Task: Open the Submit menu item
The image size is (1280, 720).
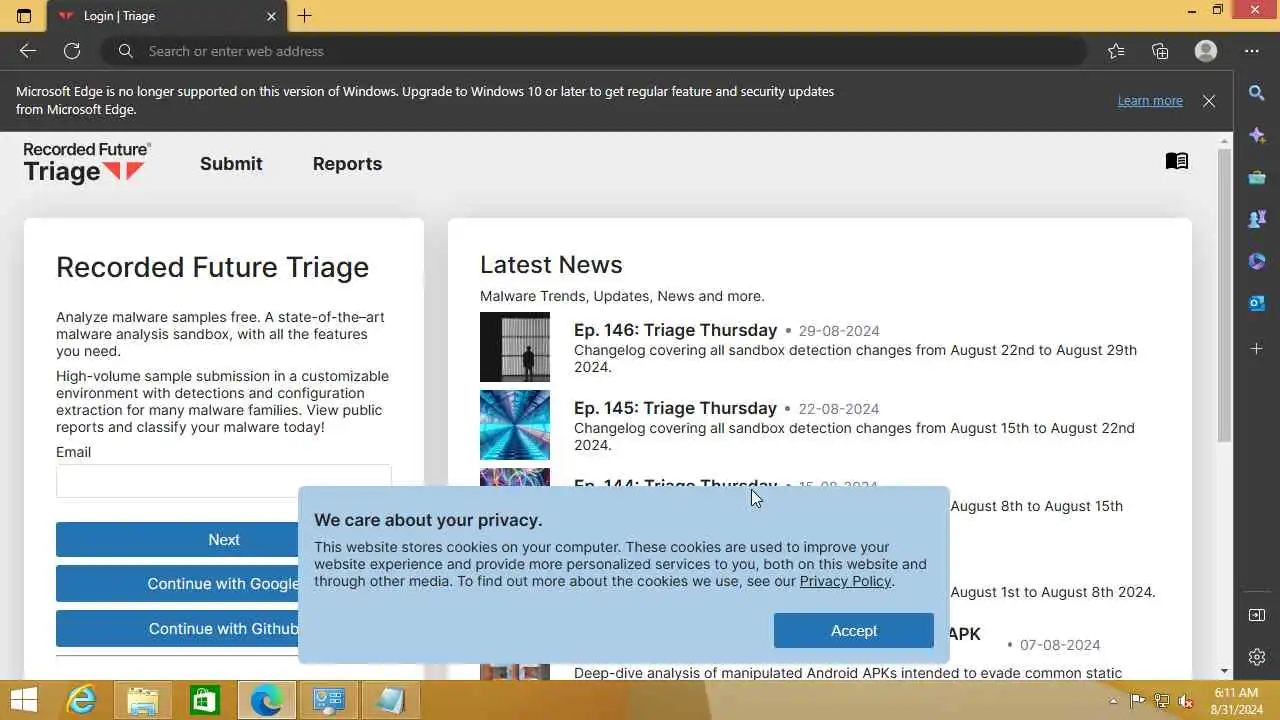Action: click(231, 164)
